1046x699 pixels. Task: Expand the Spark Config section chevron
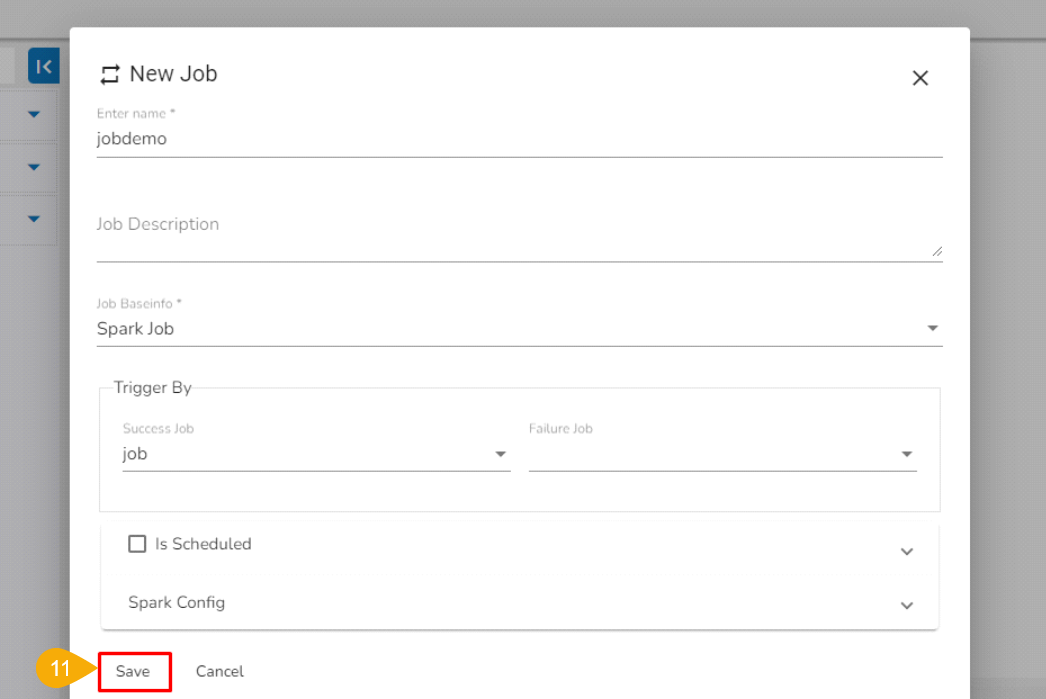tap(907, 605)
